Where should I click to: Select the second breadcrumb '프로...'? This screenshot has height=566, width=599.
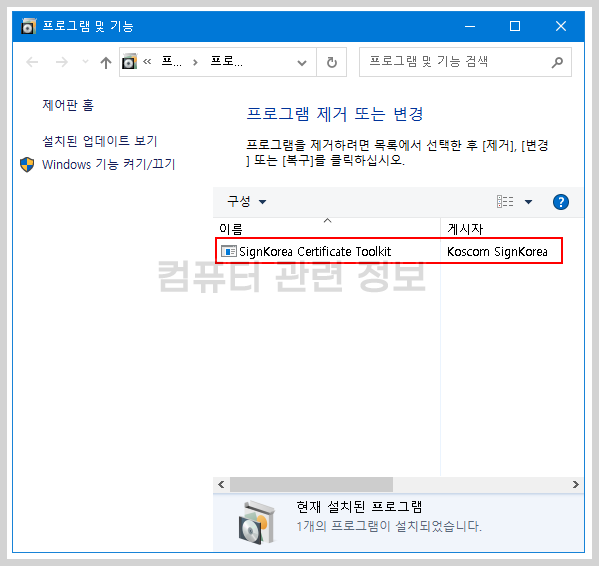[227, 61]
